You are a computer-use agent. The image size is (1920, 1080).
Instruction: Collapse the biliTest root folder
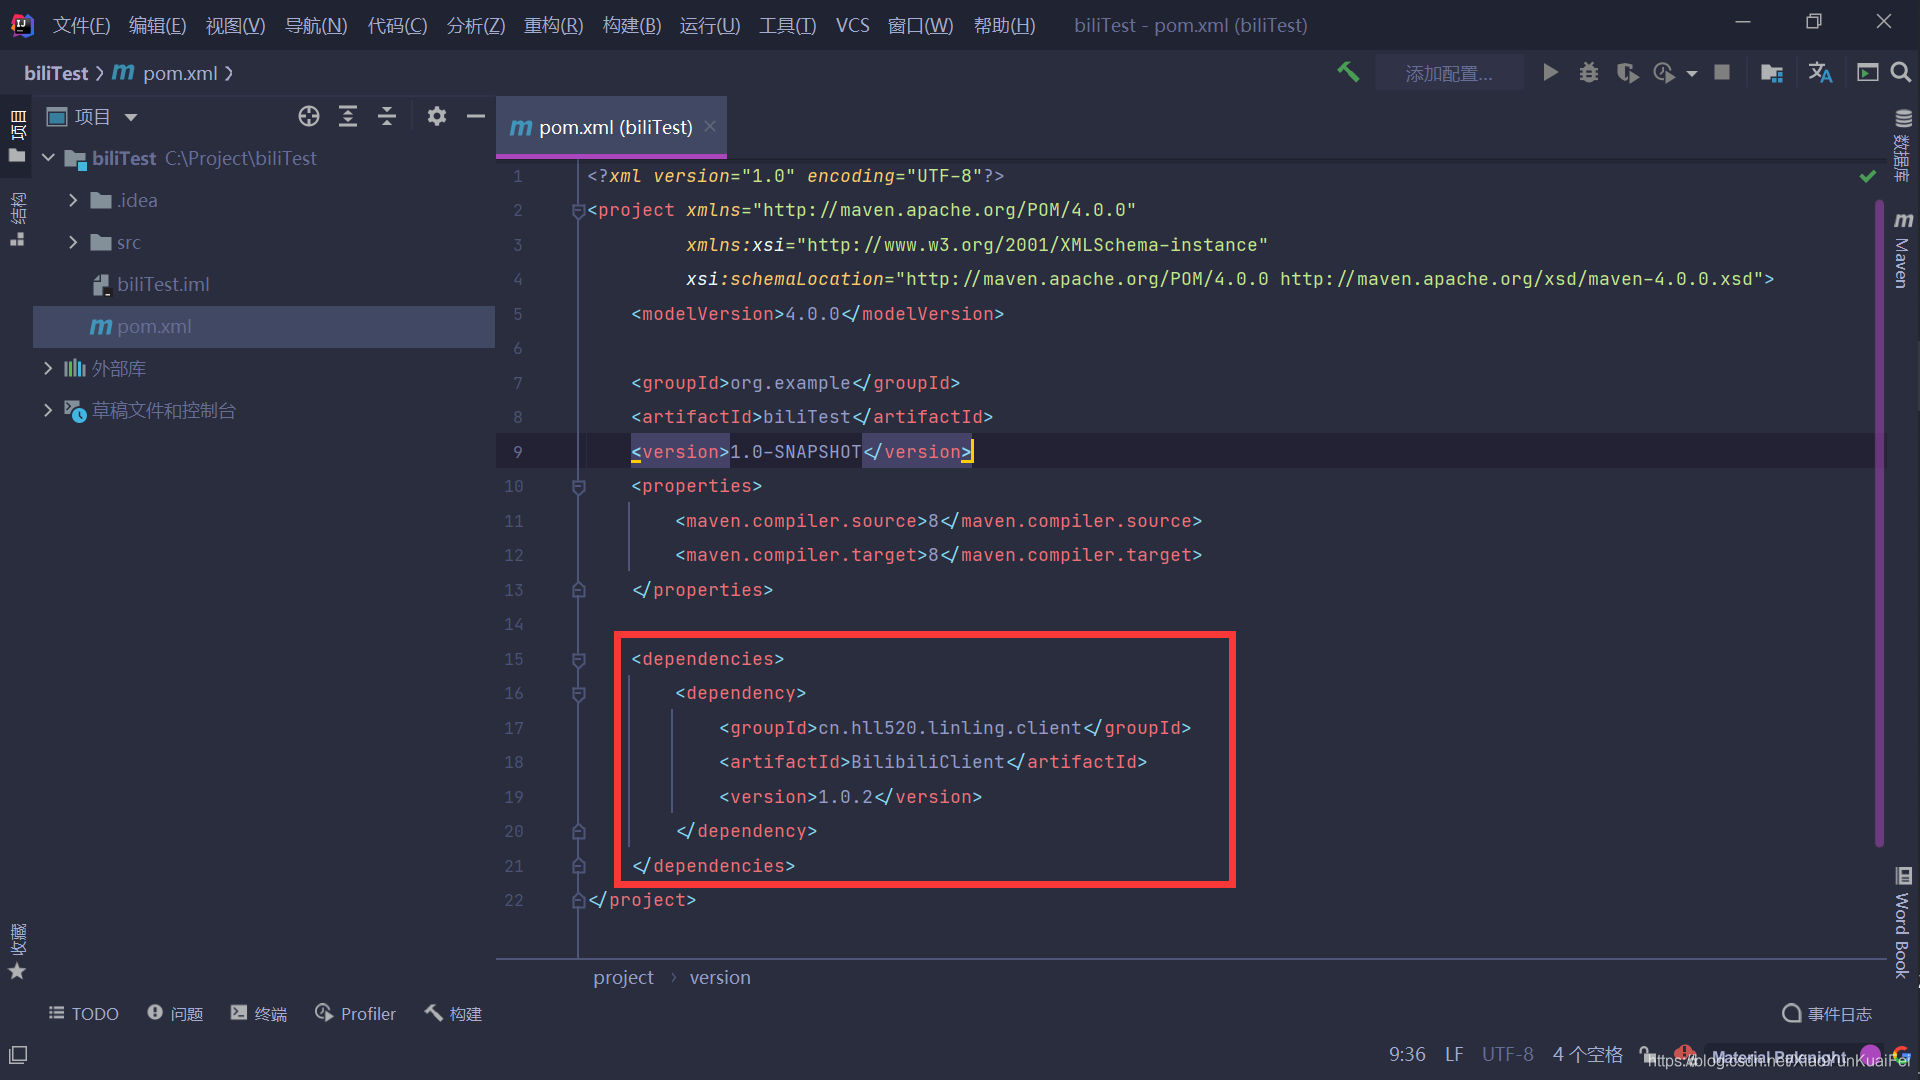pos(48,158)
